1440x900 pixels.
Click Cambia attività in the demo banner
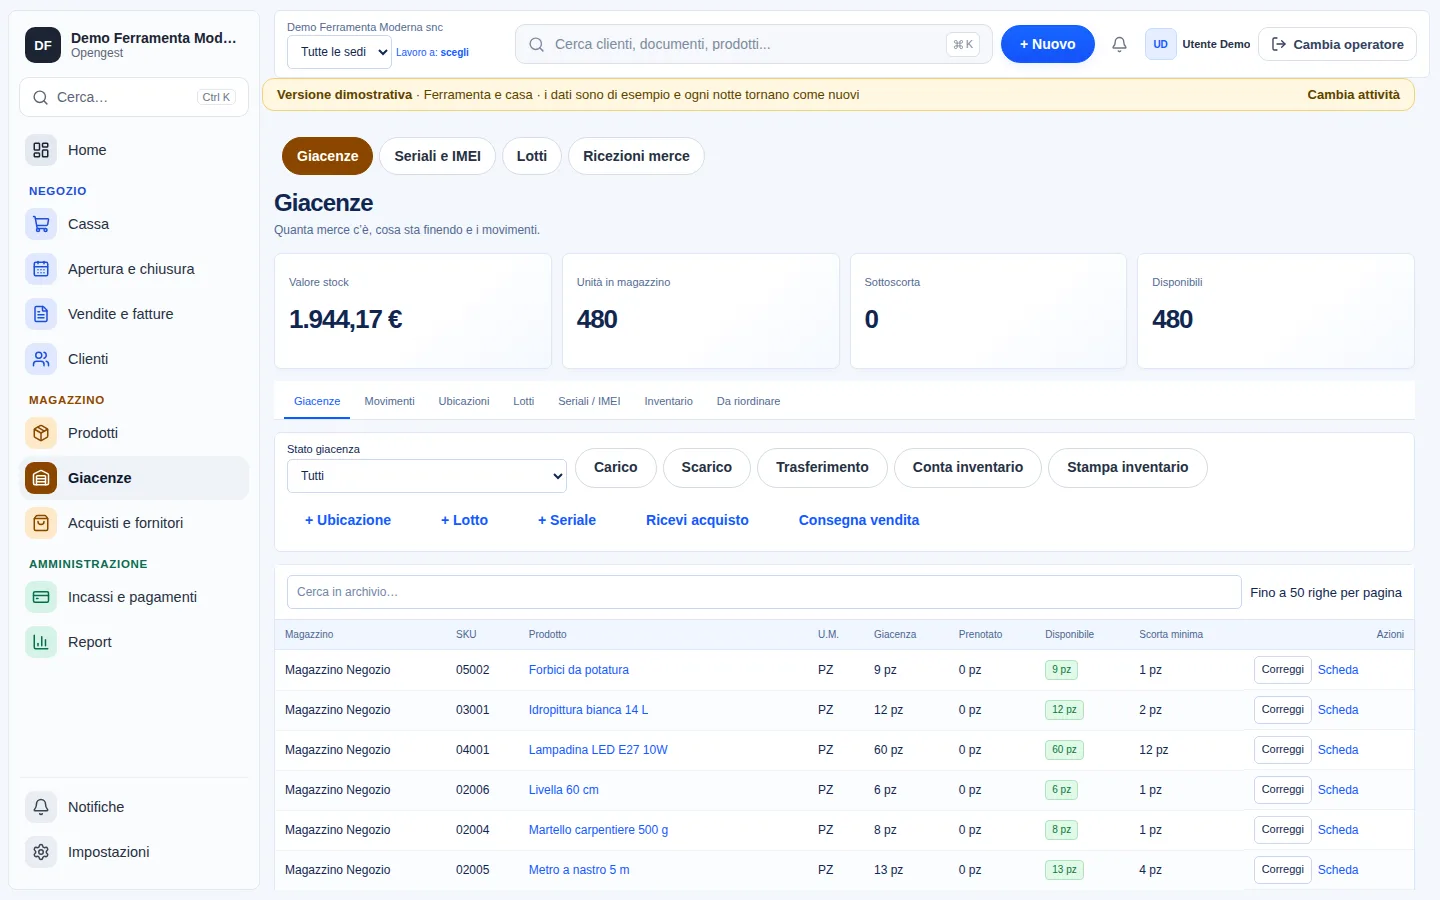click(1354, 95)
